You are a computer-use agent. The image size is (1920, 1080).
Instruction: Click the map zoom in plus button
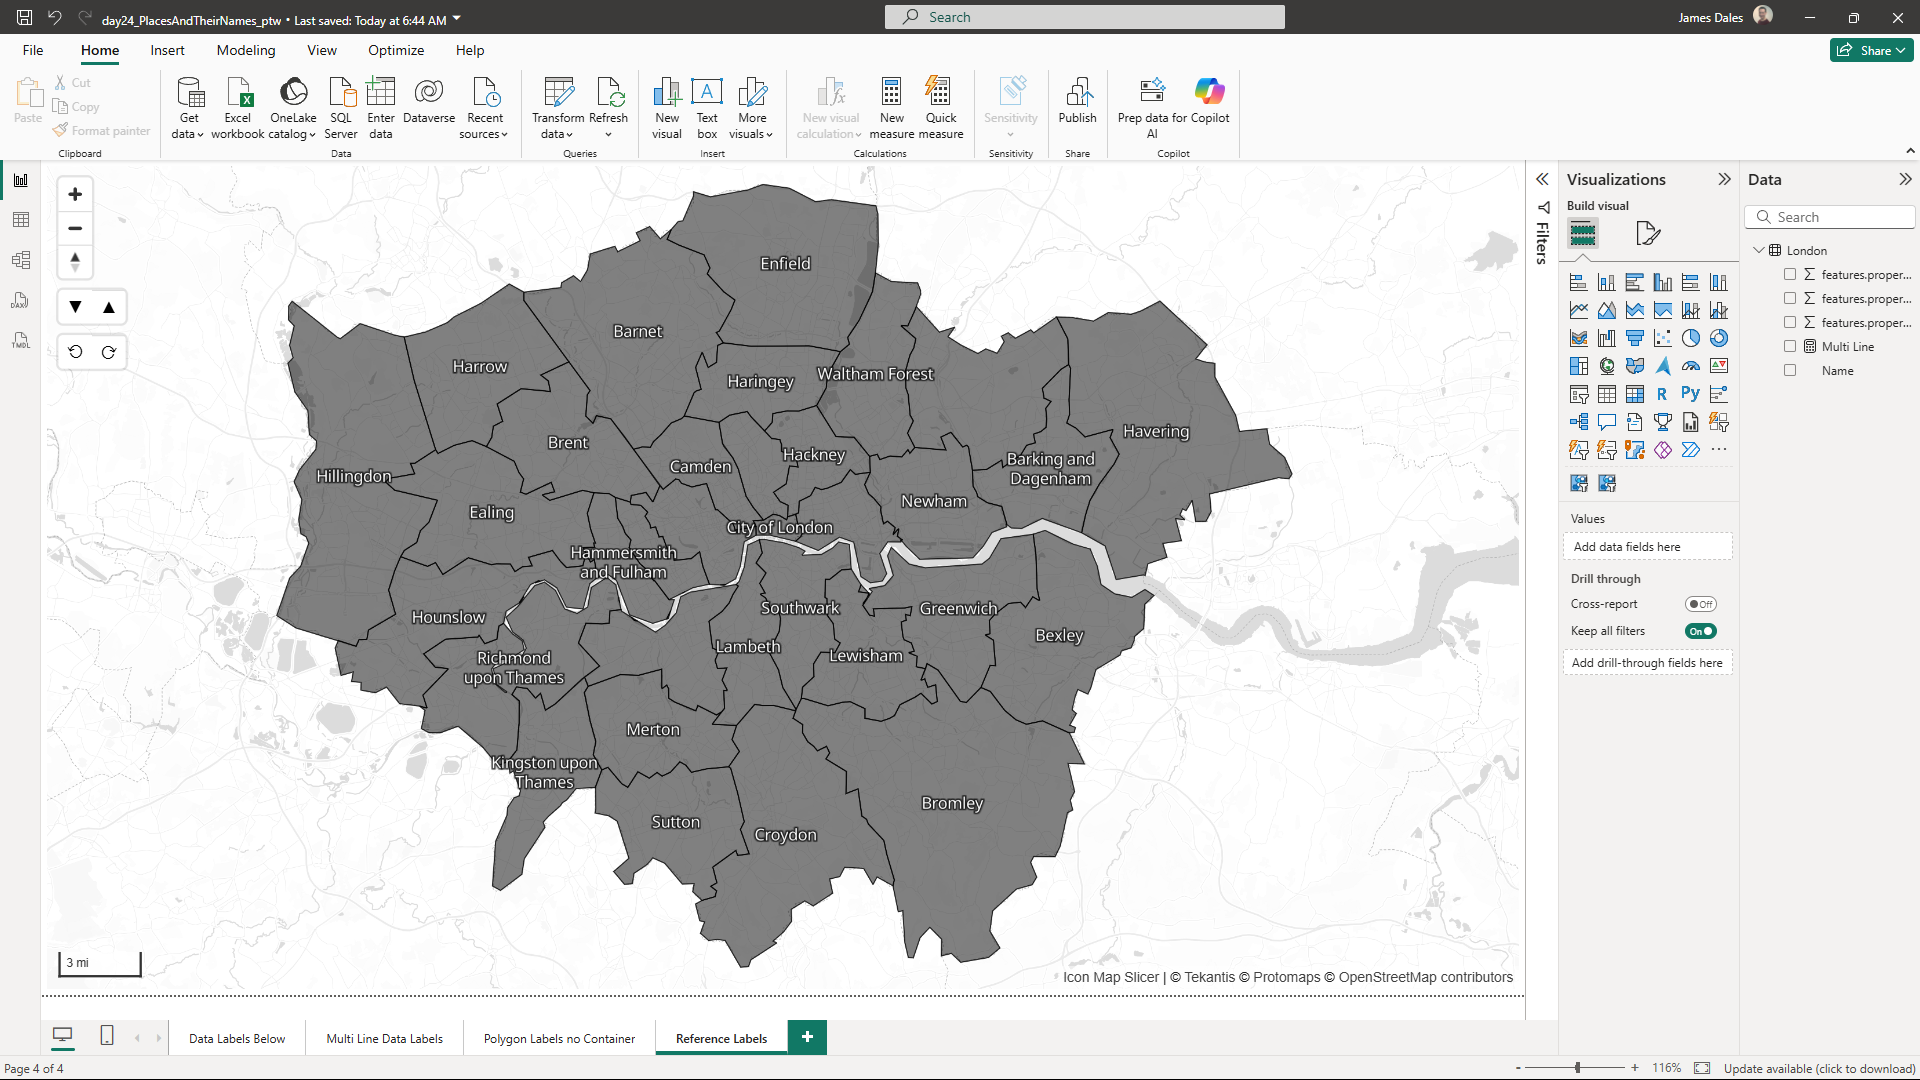[75, 194]
